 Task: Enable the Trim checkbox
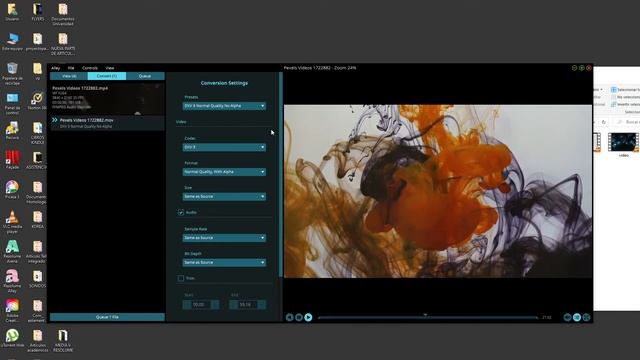coord(181,278)
